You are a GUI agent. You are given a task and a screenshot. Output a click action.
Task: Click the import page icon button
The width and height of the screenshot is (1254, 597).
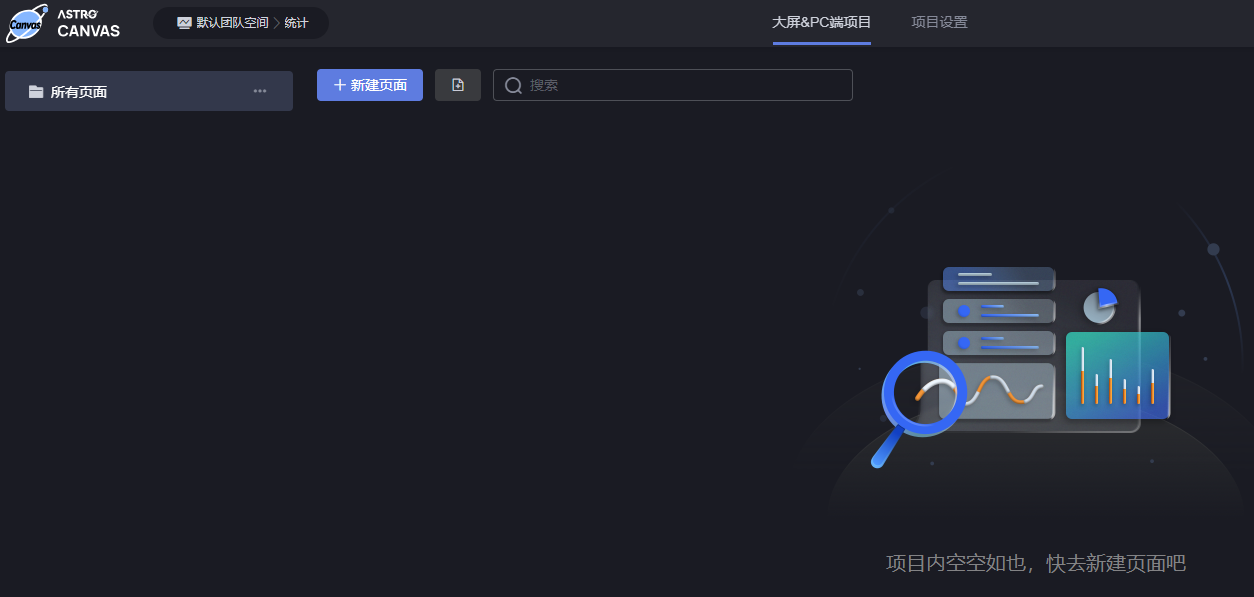458,85
